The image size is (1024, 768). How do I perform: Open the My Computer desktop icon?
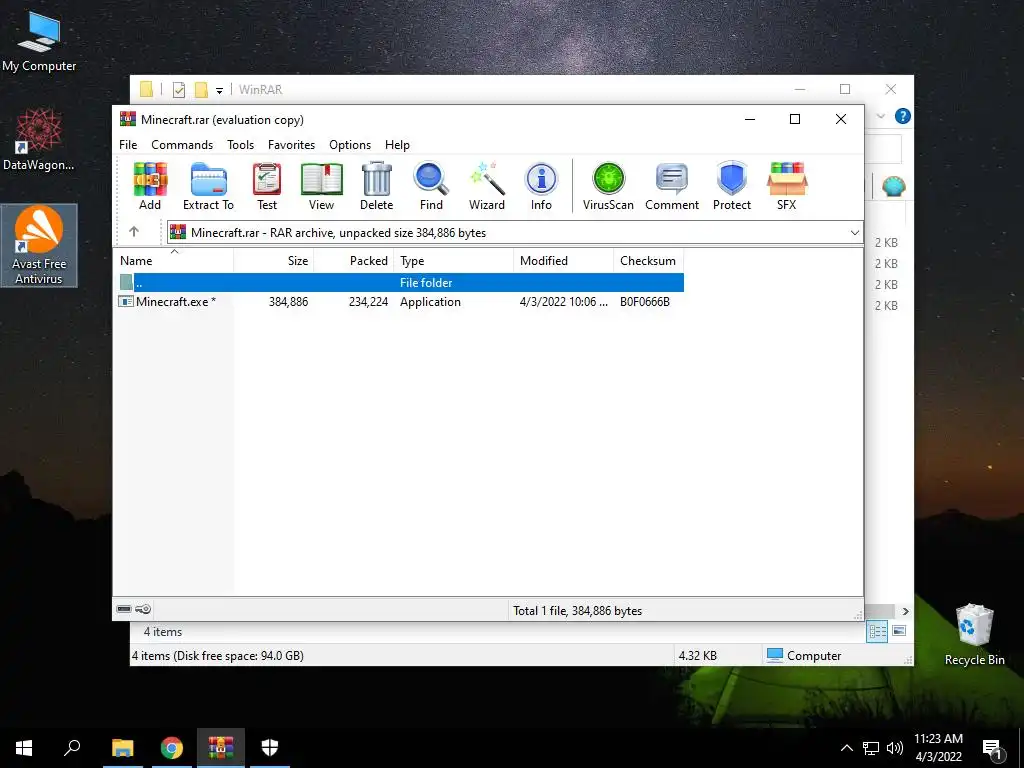point(39,41)
